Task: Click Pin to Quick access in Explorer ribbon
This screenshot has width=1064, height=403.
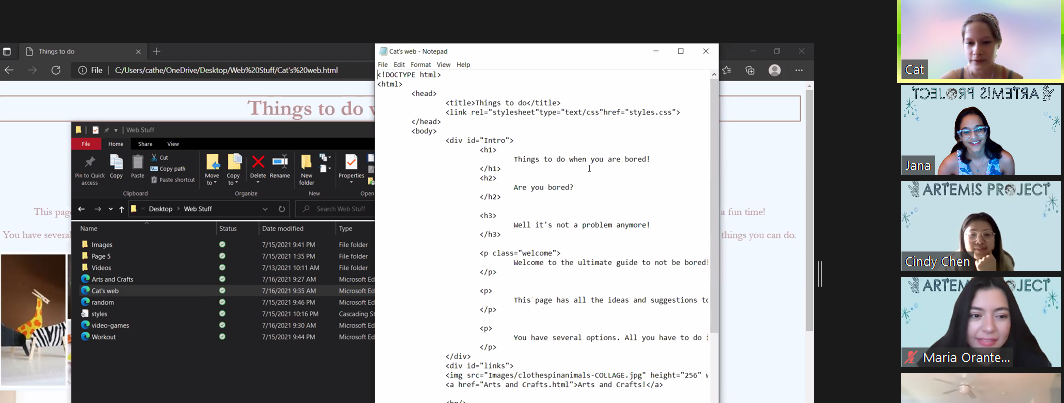Action: point(89,168)
